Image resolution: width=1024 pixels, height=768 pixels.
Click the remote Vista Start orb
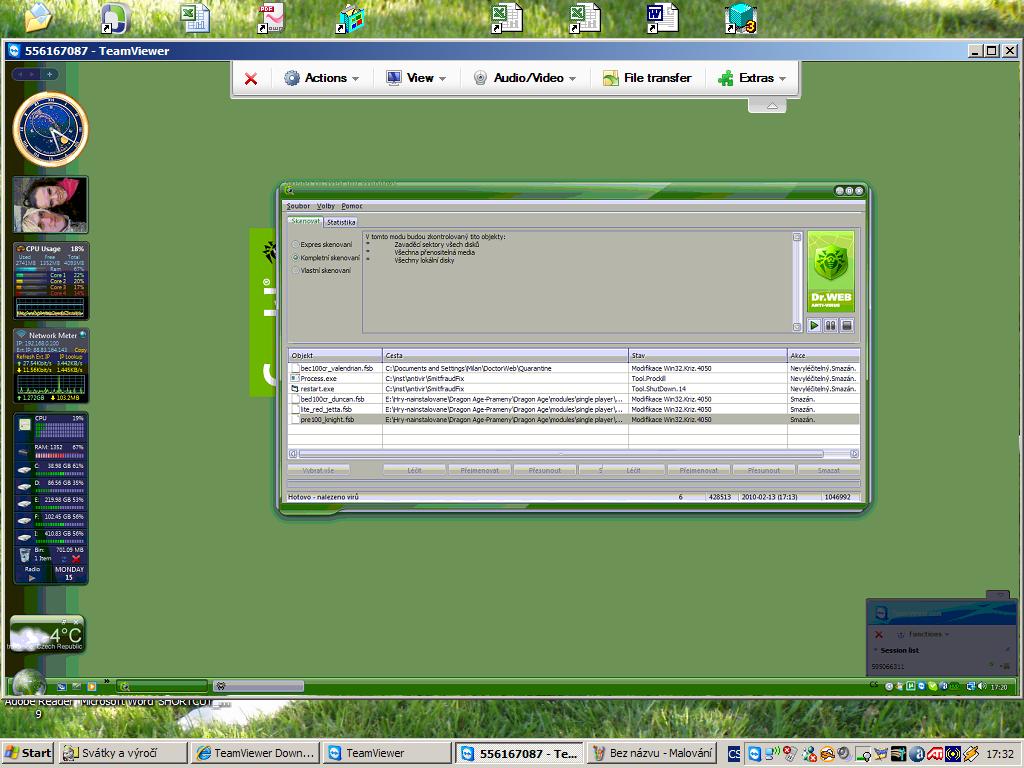tap(27, 684)
